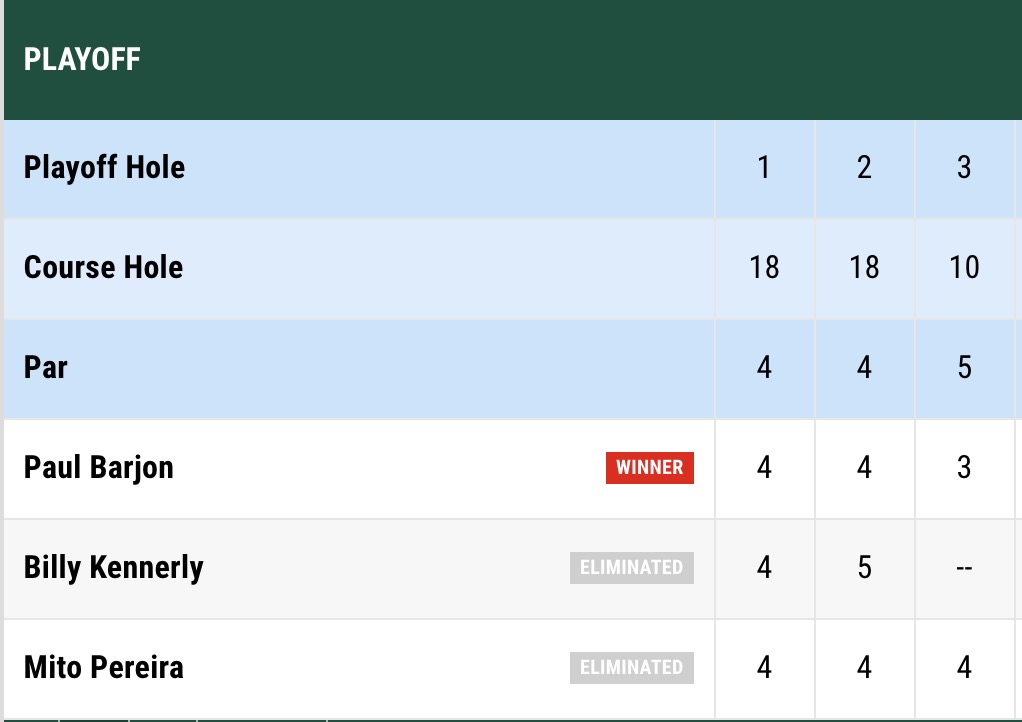
Task: Select the Playoff Hole row label
Action: pyautogui.click(x=104, y=167)
